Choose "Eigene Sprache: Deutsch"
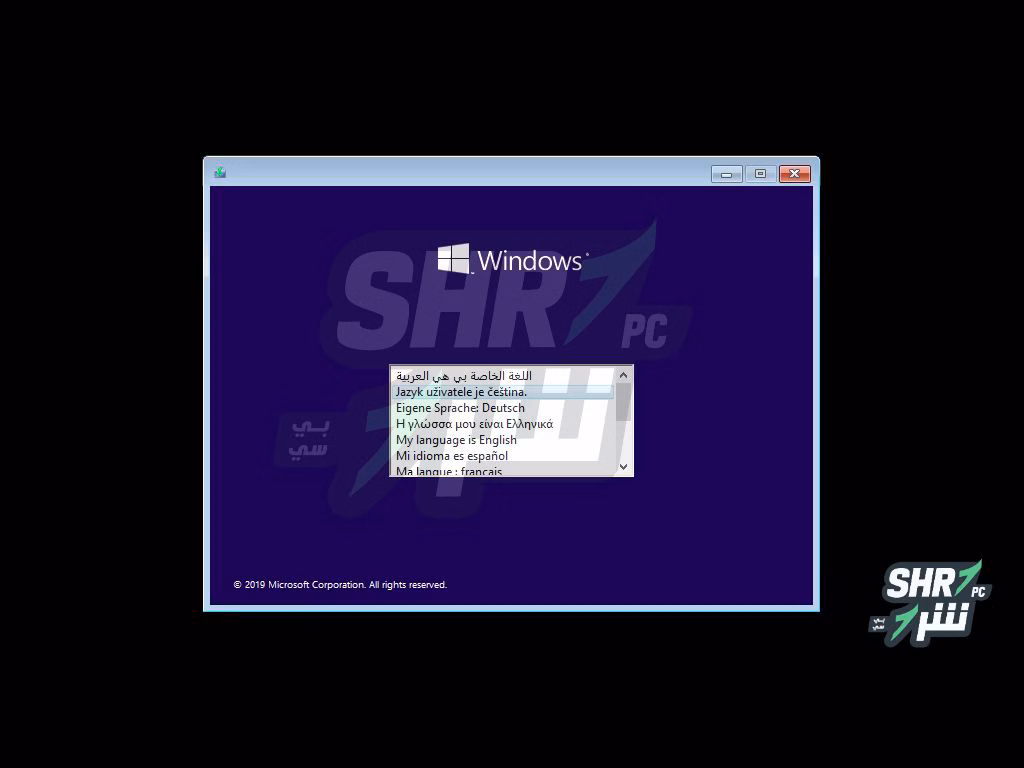The image size is (1024, 768). [x=503, y=408]
